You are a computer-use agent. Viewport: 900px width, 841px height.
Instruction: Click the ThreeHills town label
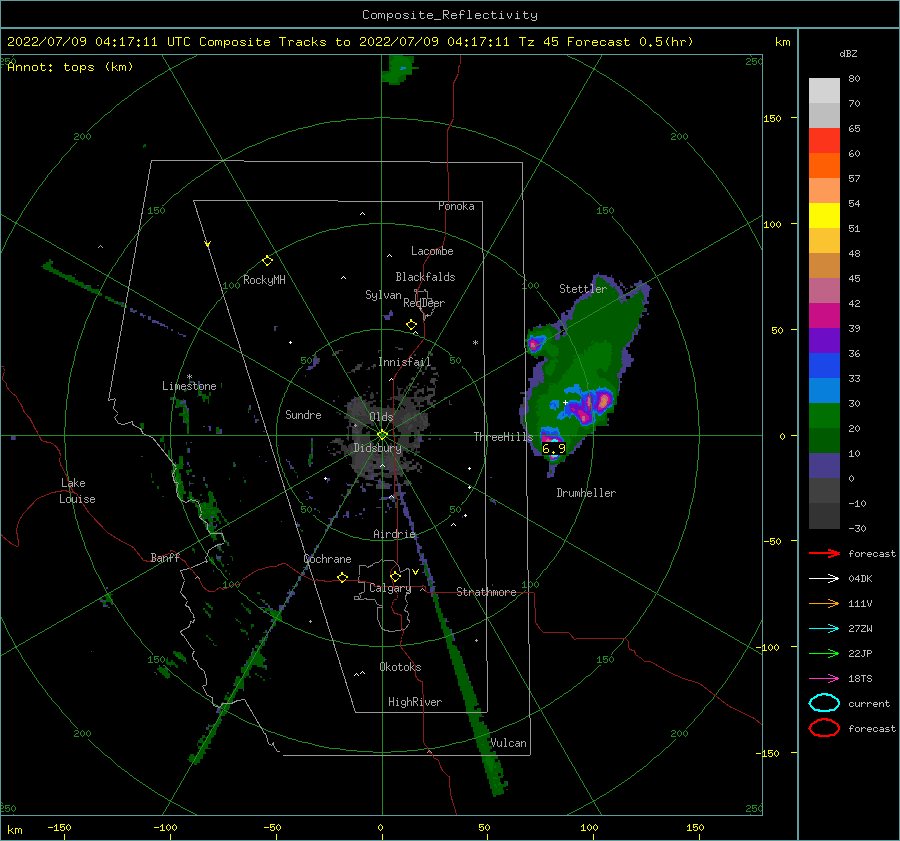click(x=503, y=437)
